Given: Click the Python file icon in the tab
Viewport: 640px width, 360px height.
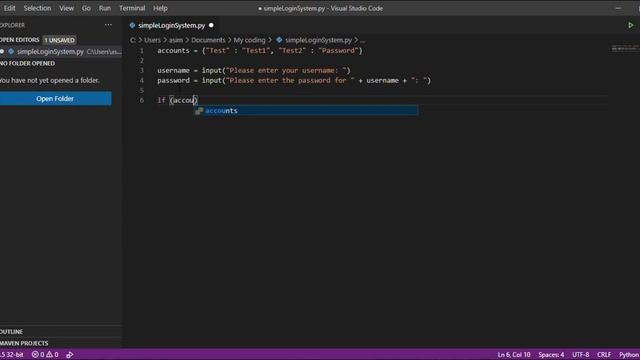Looking at the screenshot, I should [132, 25].
